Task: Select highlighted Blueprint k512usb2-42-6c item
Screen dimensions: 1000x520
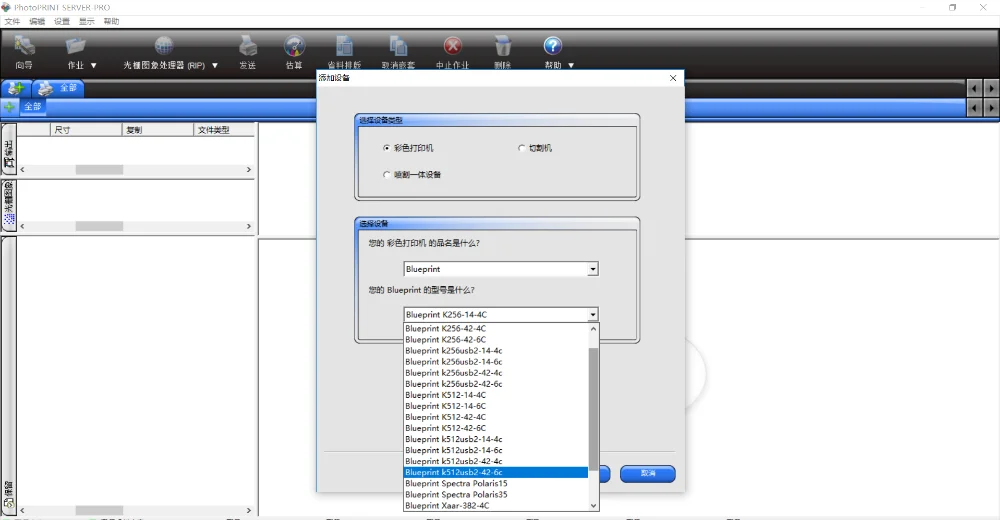Action: pyautogui.click(x=496, y=472)
